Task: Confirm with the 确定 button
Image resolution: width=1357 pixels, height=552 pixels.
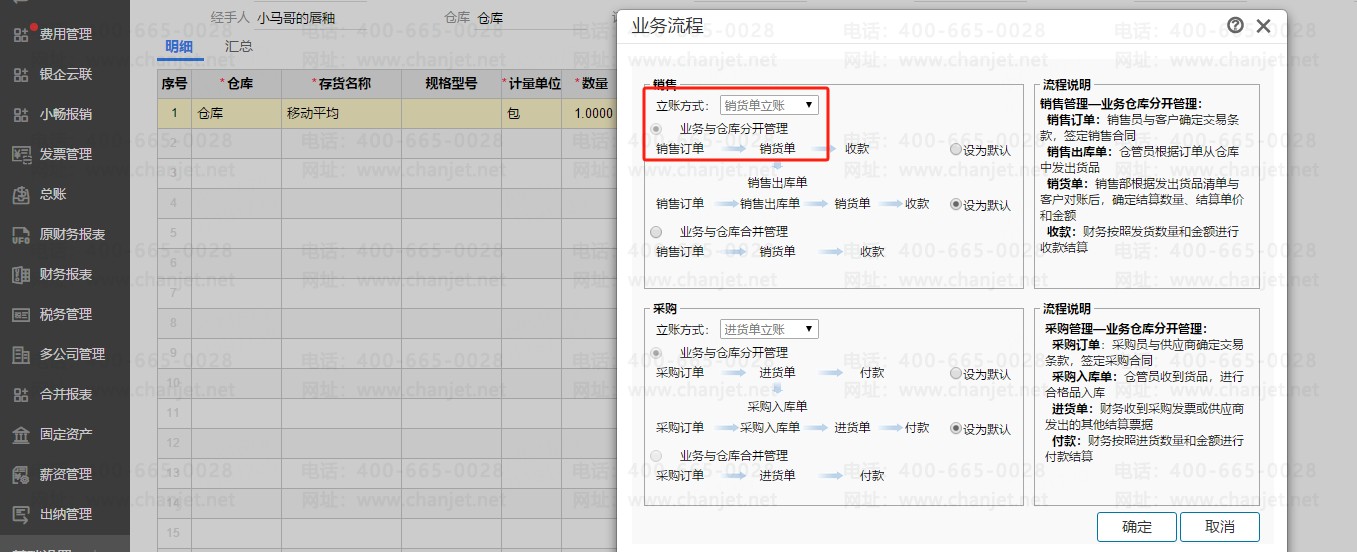Action: coord(1136,527)
